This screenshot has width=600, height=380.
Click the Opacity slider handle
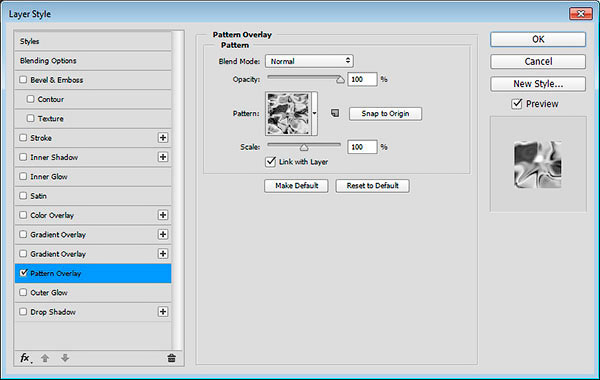click(x=340, y=80)
